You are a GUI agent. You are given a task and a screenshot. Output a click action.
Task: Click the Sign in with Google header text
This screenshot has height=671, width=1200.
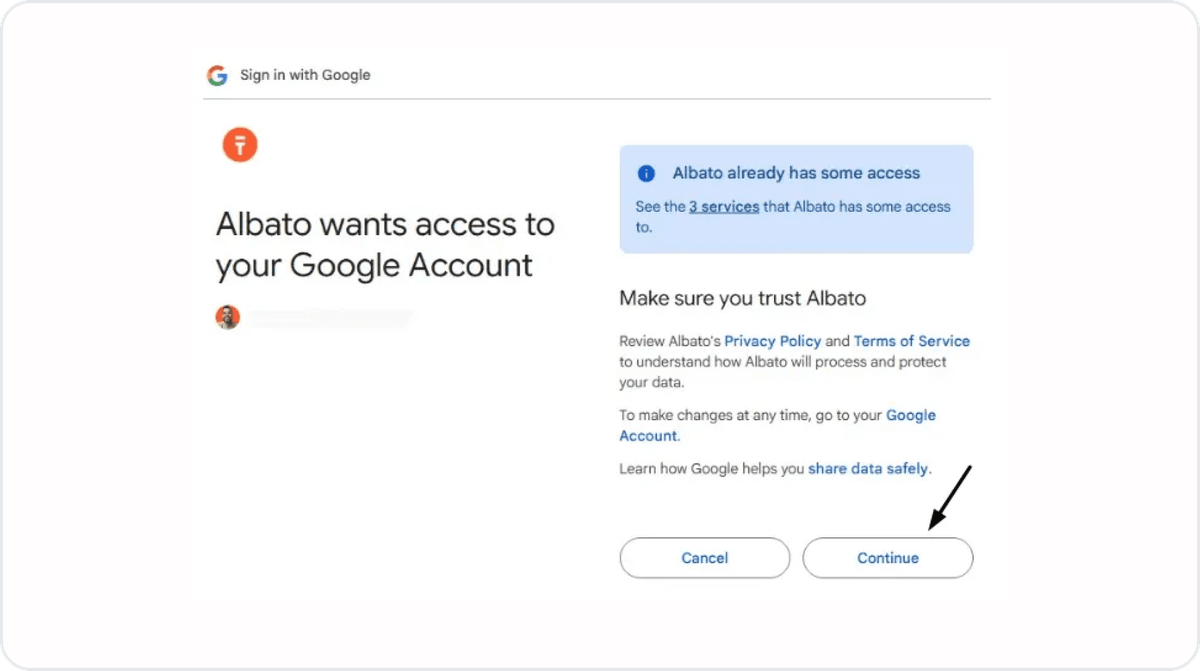coord(305,75)
